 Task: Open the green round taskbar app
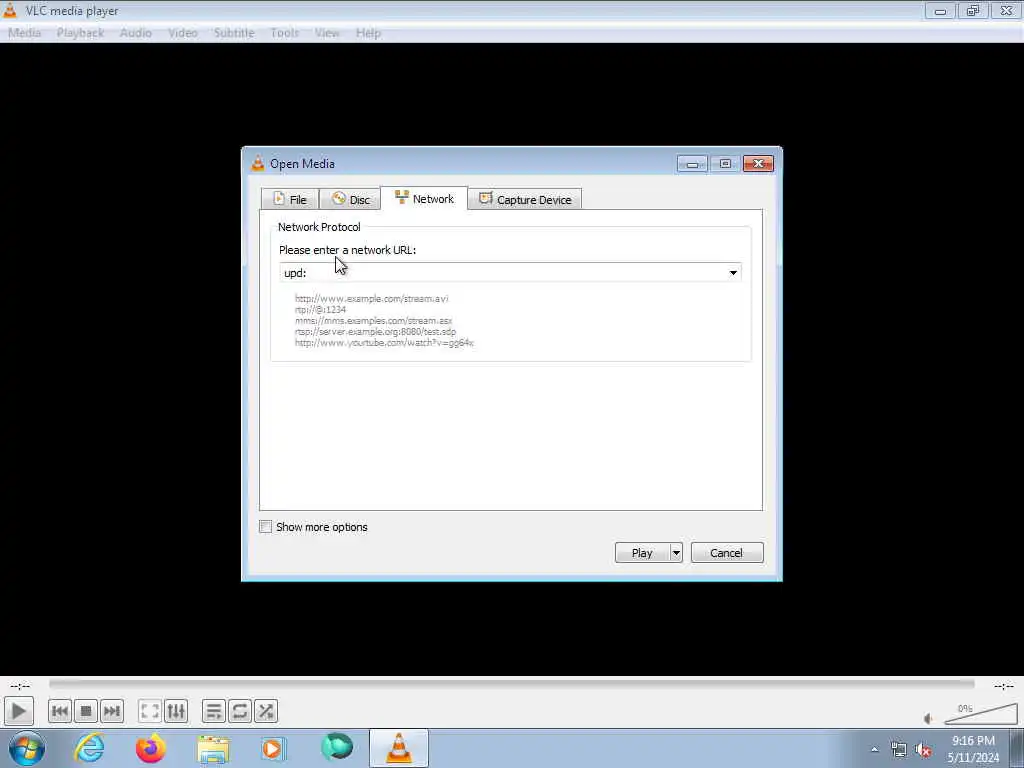click(337, 747)
